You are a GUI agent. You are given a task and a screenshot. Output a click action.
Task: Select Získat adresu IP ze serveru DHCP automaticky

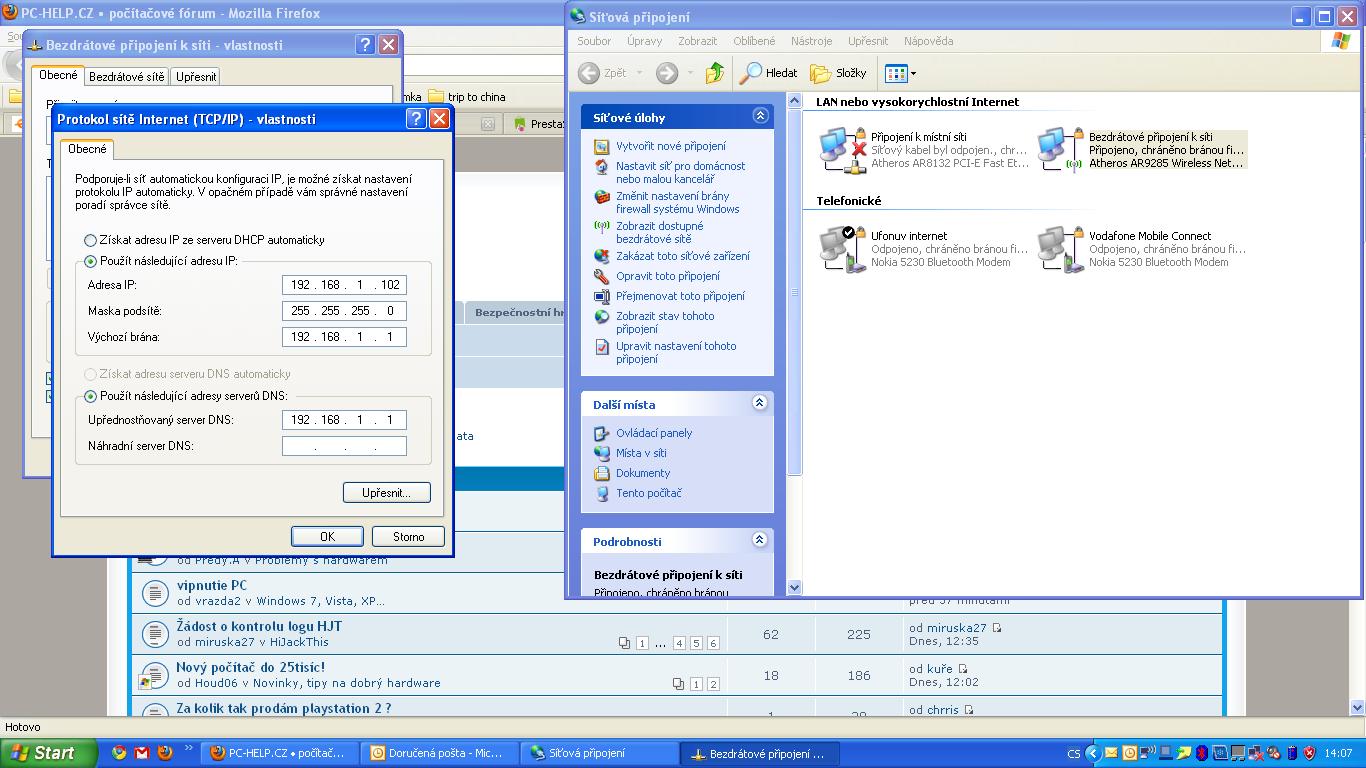(91, 240)
